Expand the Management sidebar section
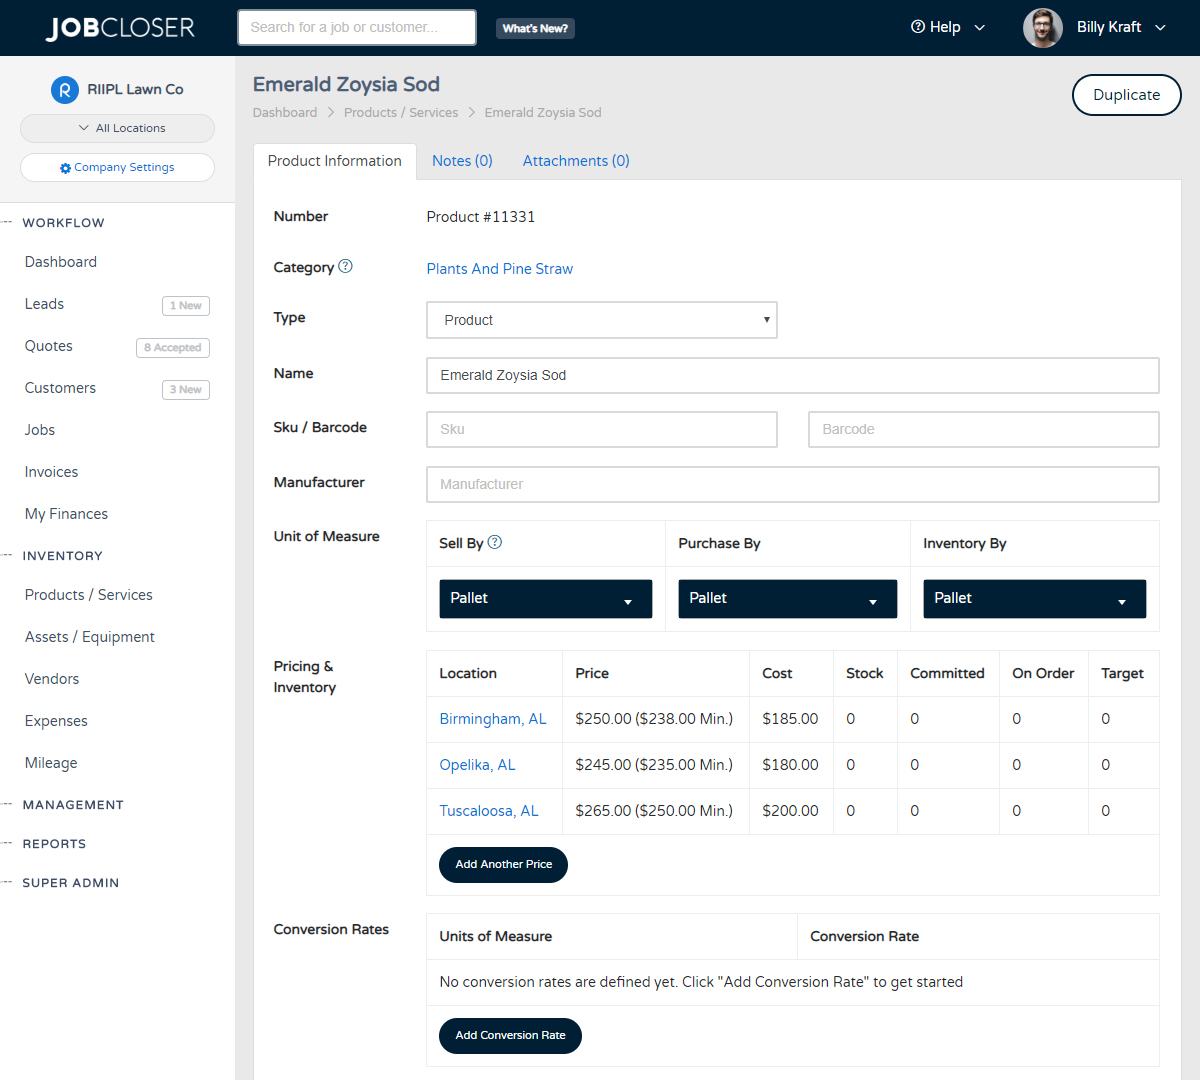This screenshot has width=1200, height=1080. (x=73, y=805)
